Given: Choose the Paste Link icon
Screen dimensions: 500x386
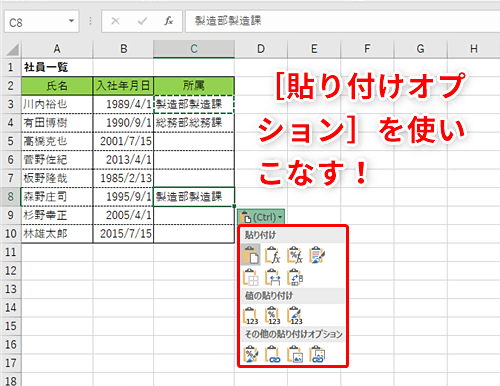Looking at the screenshot, I should [x=273, y=354].
